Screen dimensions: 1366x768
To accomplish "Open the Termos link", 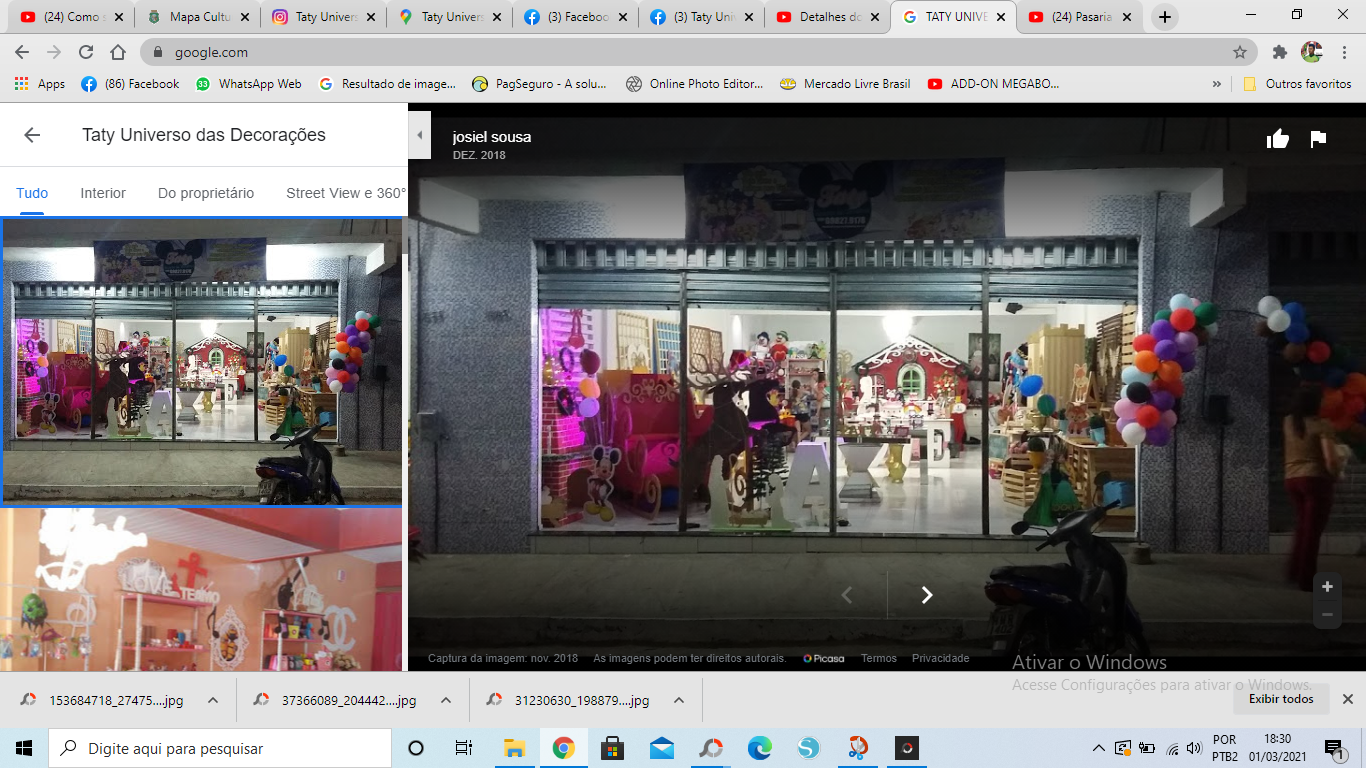I will coord(879,658).
